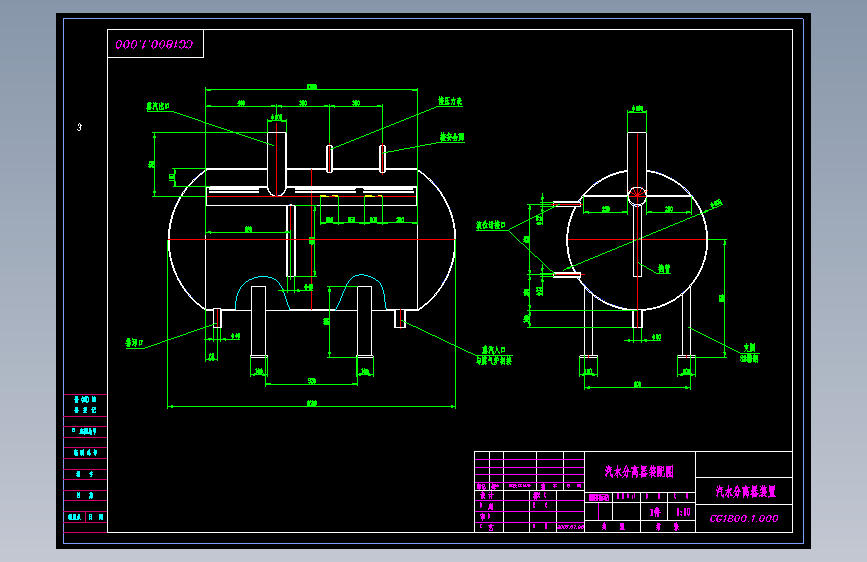Click the 汽水分离器装配图 drawing title text

pyautogui.click(x=639, y=471)
